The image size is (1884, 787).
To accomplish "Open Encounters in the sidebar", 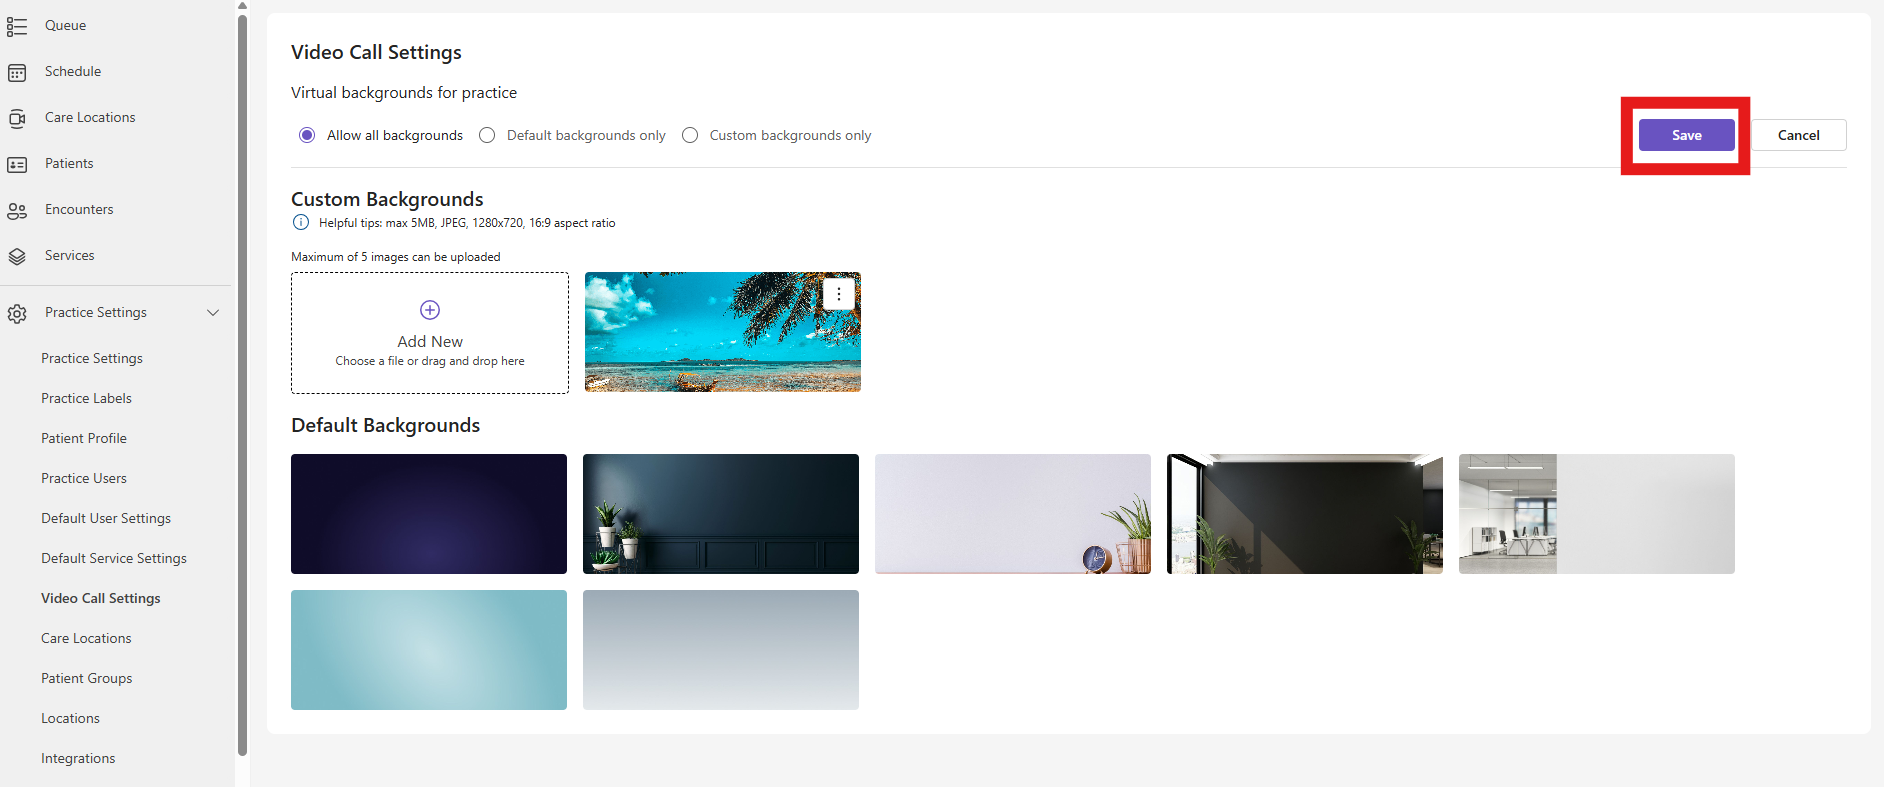I will point(79,209).
